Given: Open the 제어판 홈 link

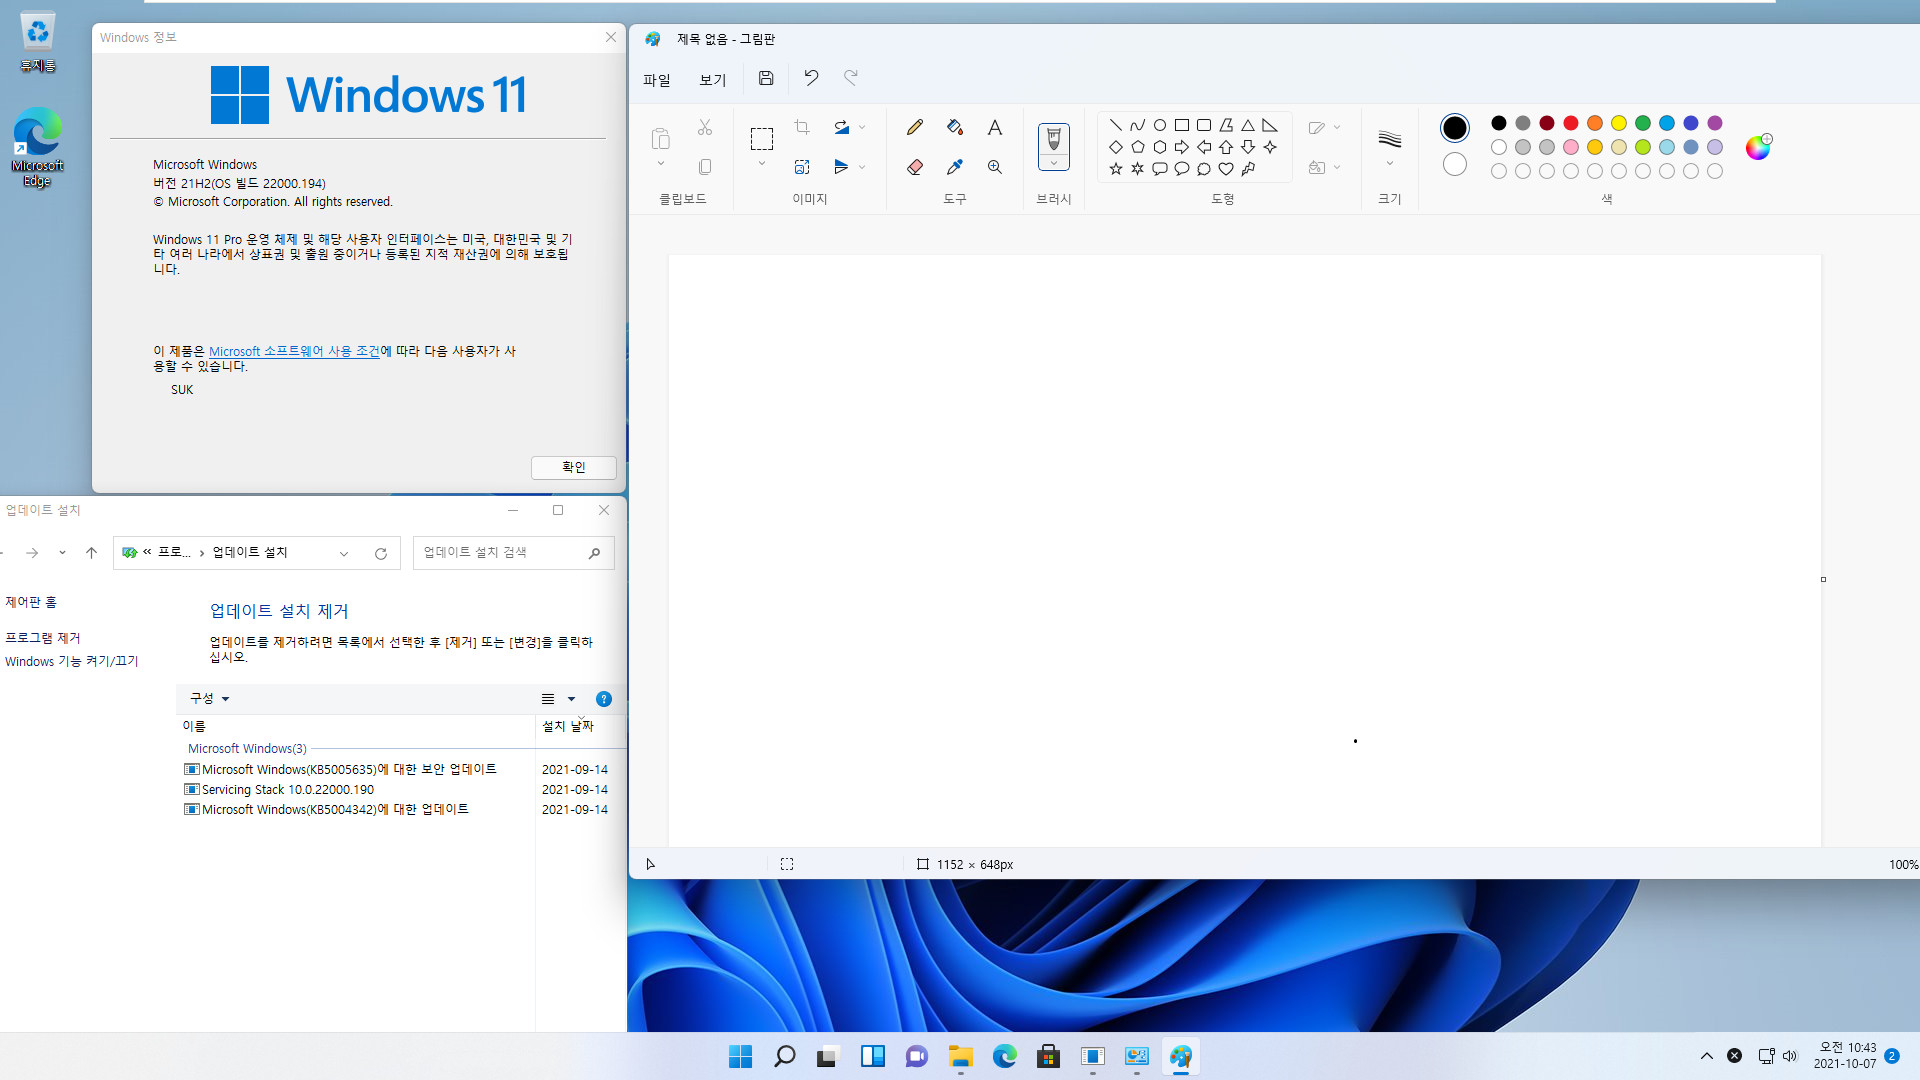Looking at the screenshot, I should click(x=31, y=602).
